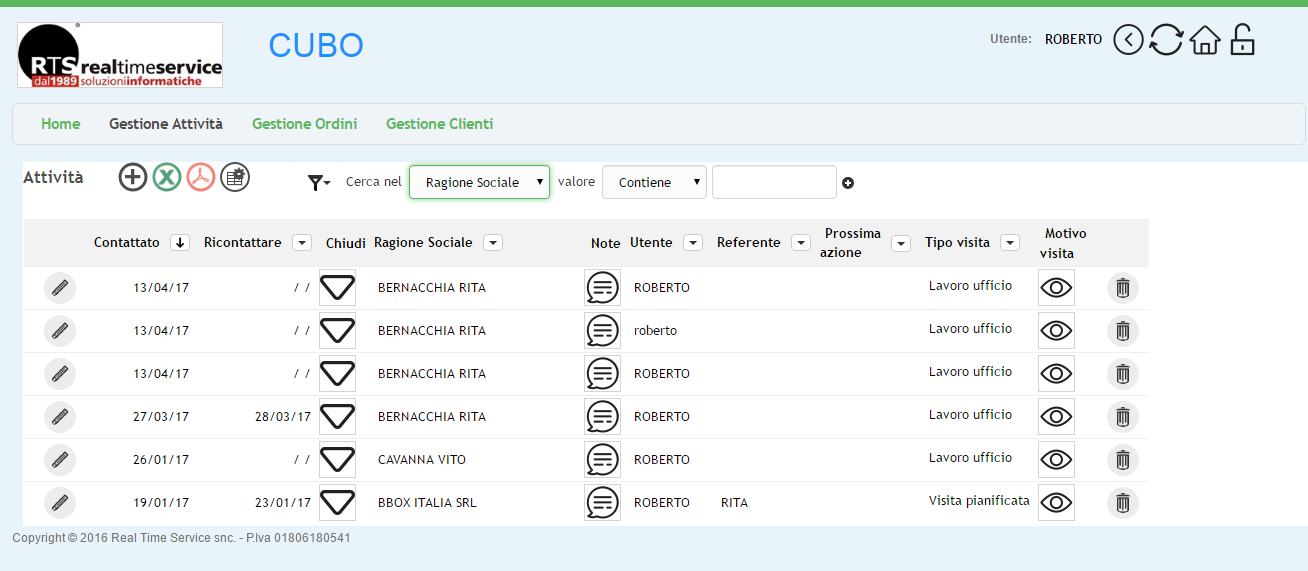Click the 26/01/17 contattato date
This screenshot has height=571, width=1308.
click(x=161, y=460)
